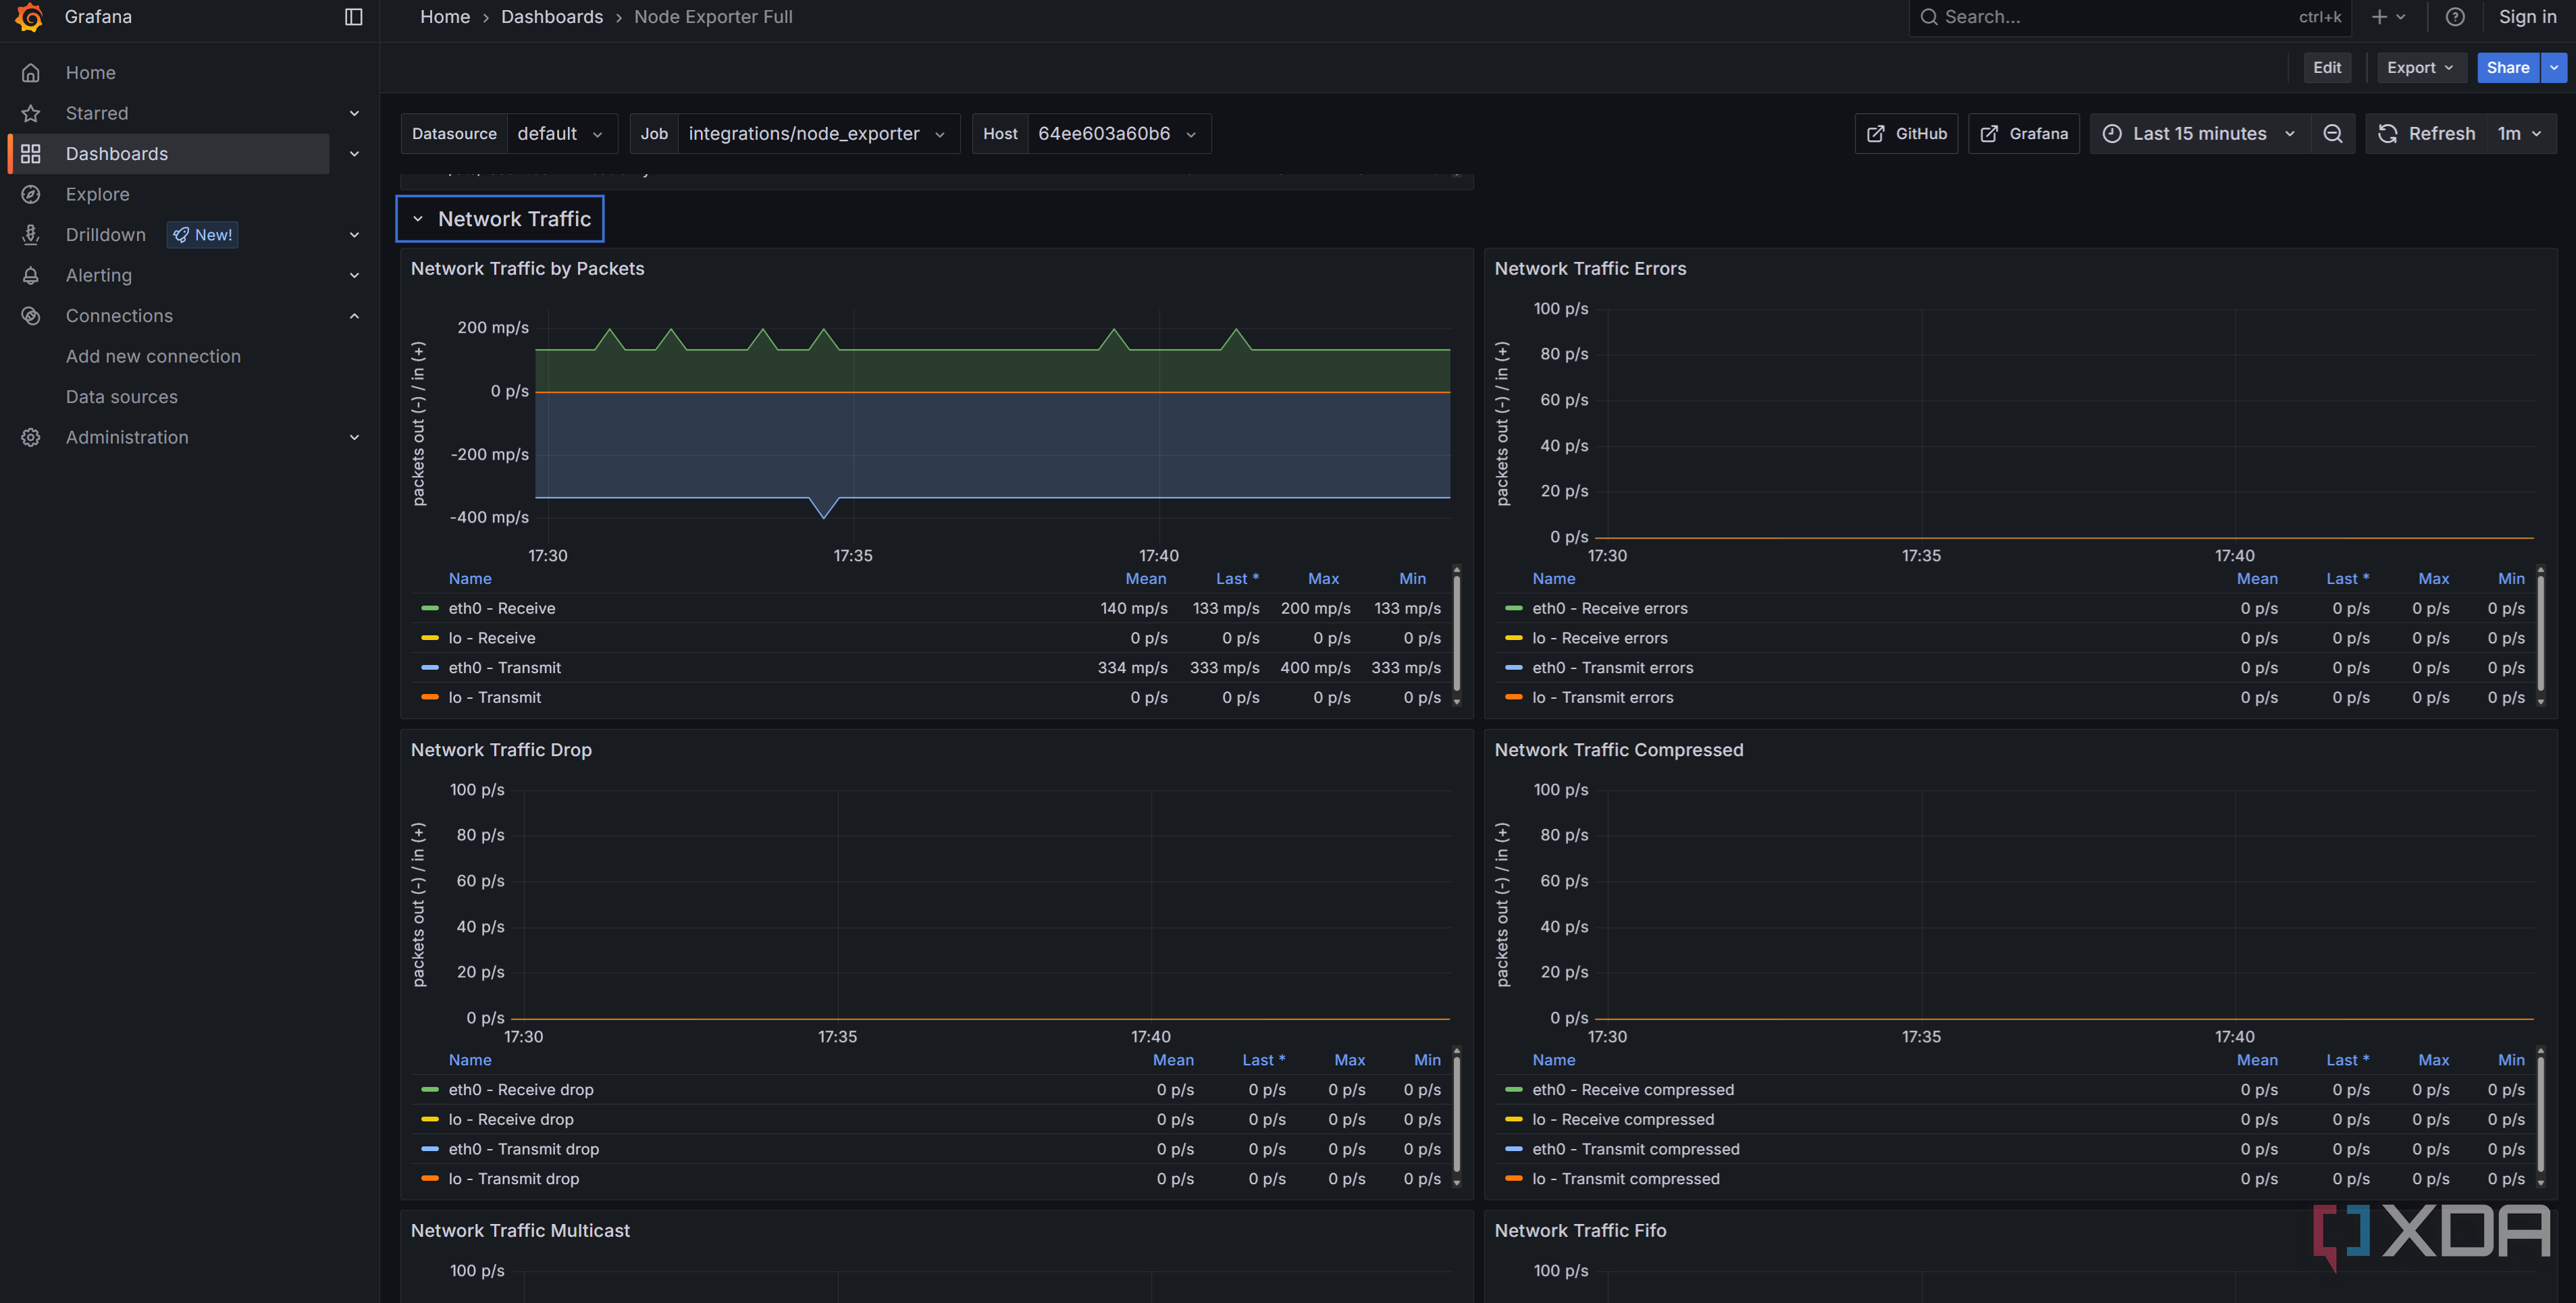The width and height of the screenshot is (2576, 1303).
Task: Click the Search input field
Action: pyautogui.click(x=2128, y=17)
